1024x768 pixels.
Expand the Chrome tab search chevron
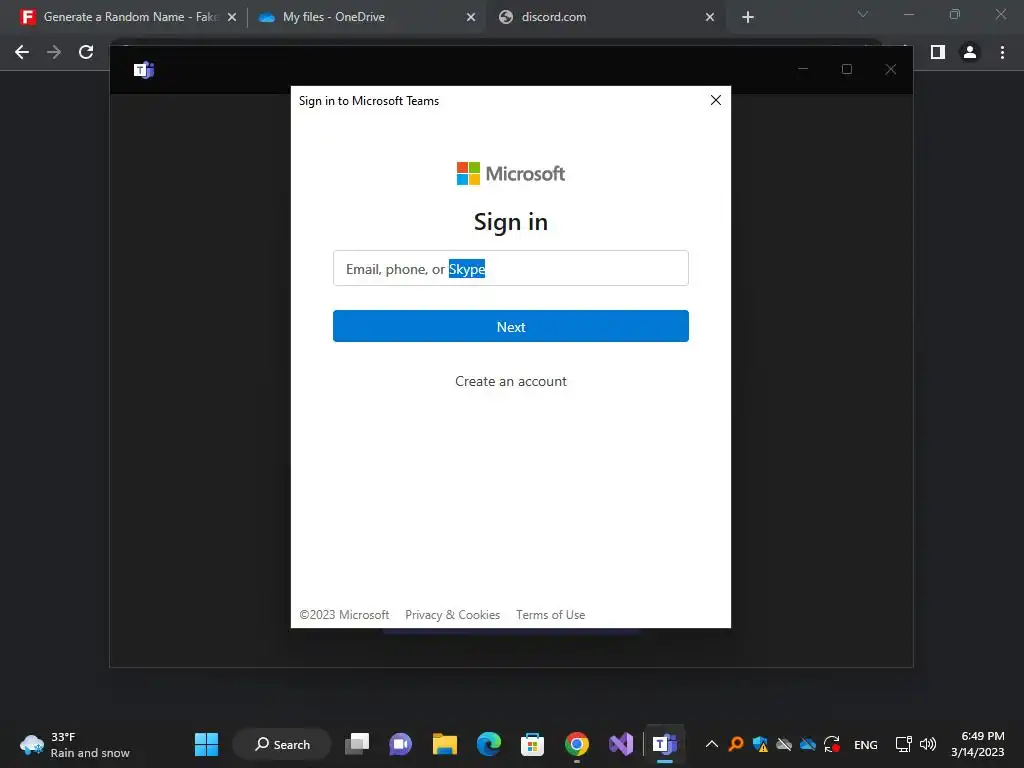pos(863,14)
